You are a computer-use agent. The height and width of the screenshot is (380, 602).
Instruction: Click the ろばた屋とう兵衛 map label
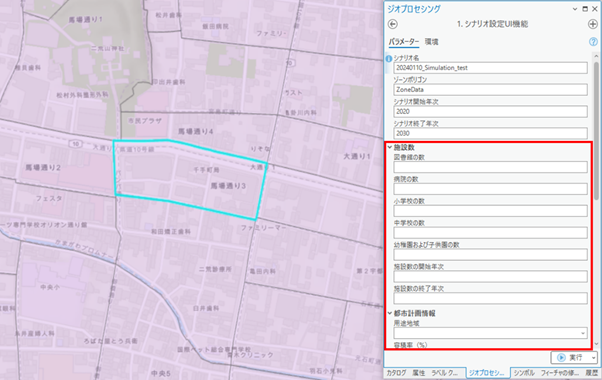[x=111, y=341]
